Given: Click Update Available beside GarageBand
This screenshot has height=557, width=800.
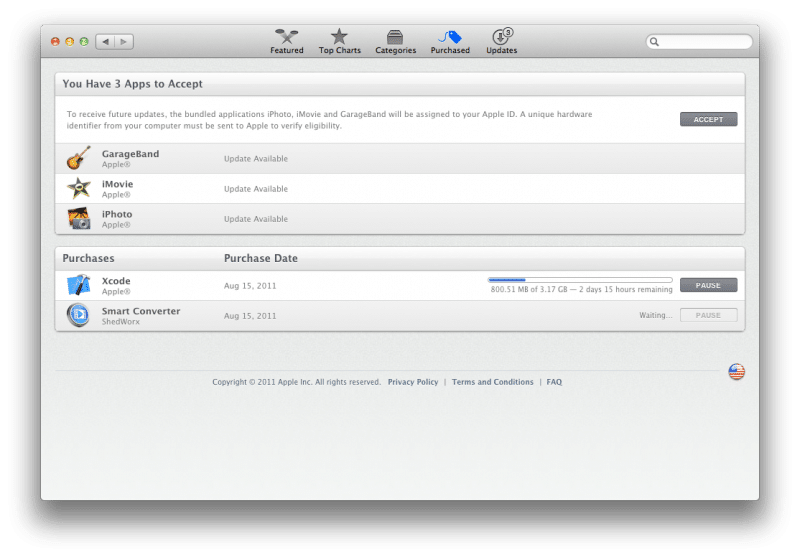Looking at the screenshot, I should coord(256,159).
